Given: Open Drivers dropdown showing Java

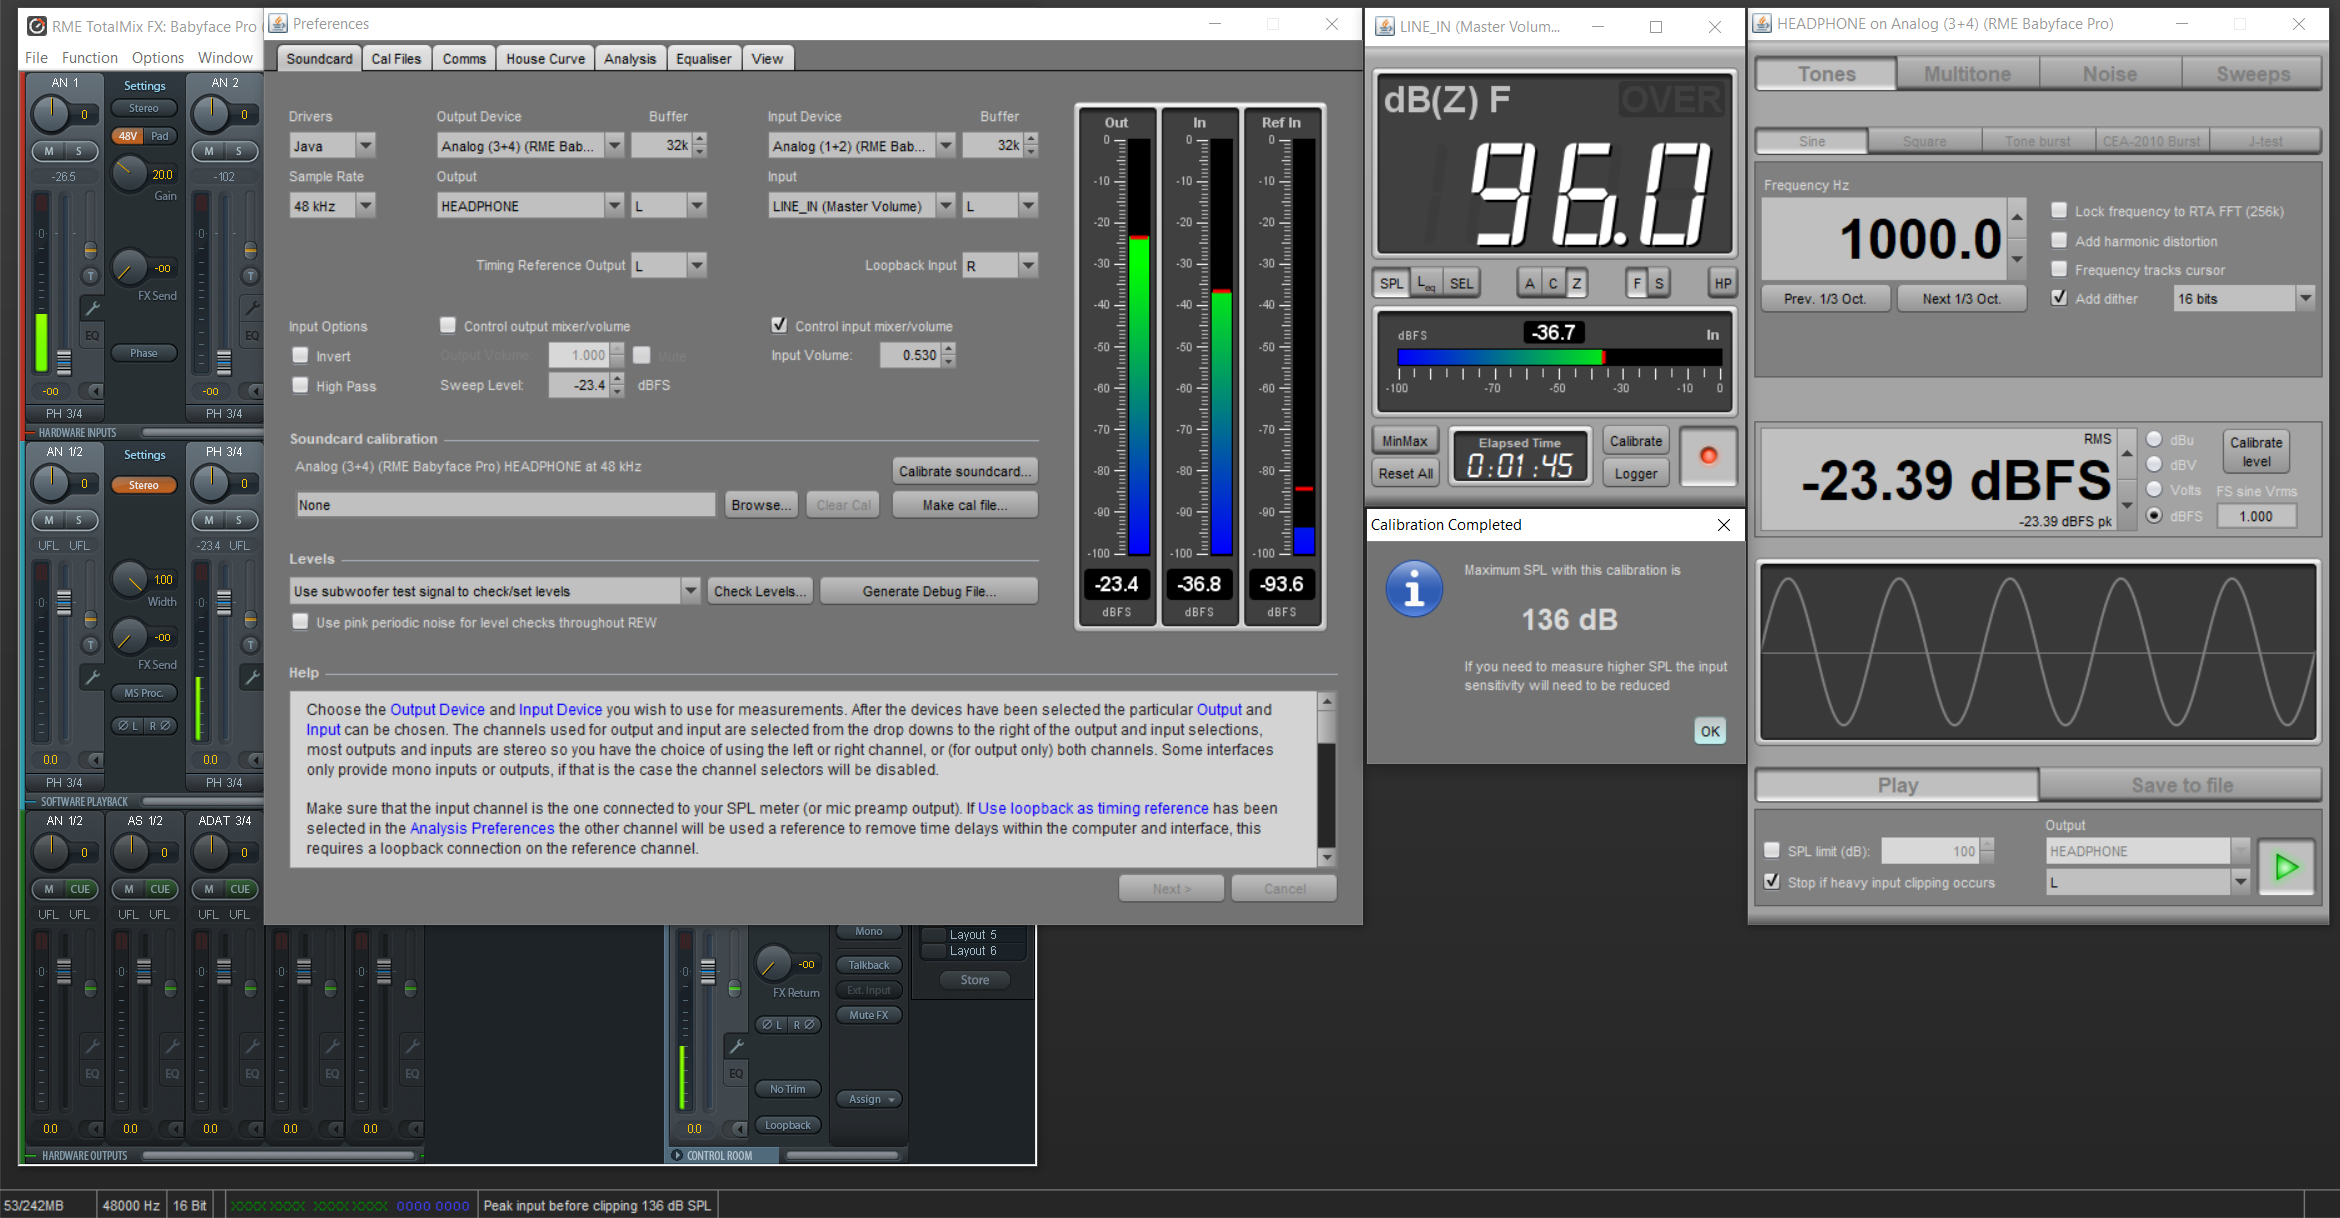Looking at the screenshot, I should 332,146.
